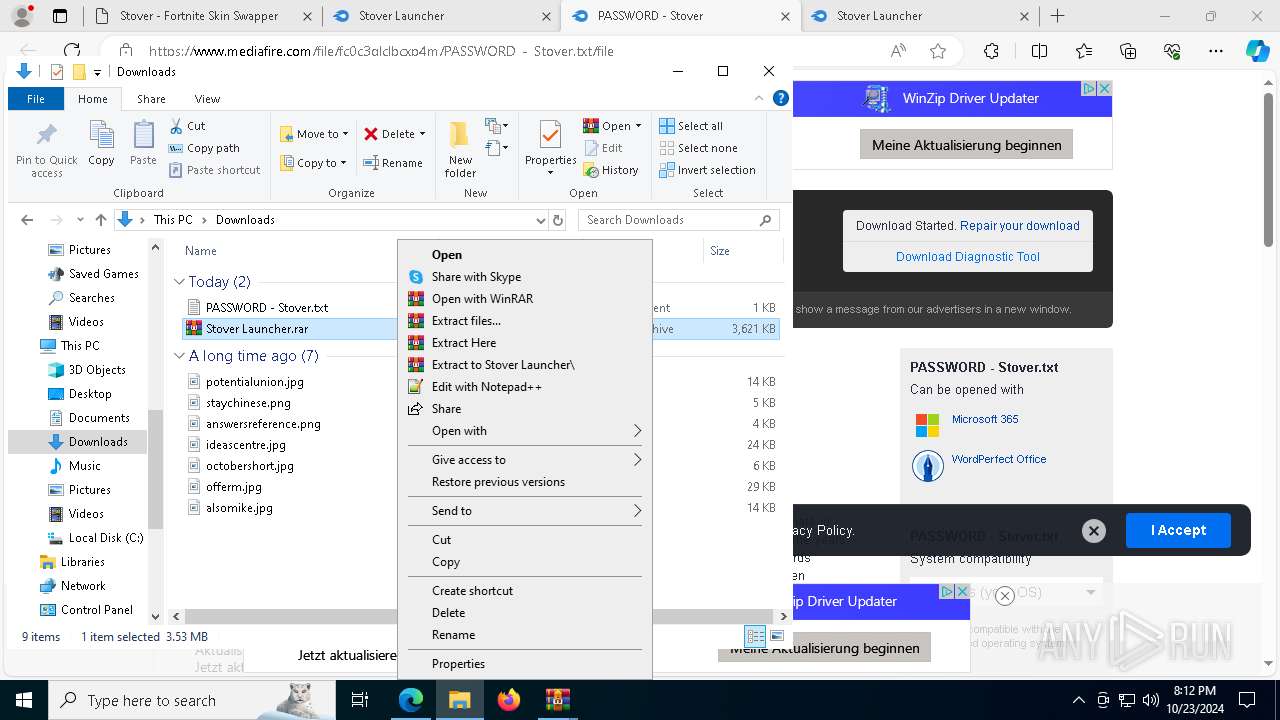Select potentialunion.jpg file

pyautogui.click(x=254, y=382)
